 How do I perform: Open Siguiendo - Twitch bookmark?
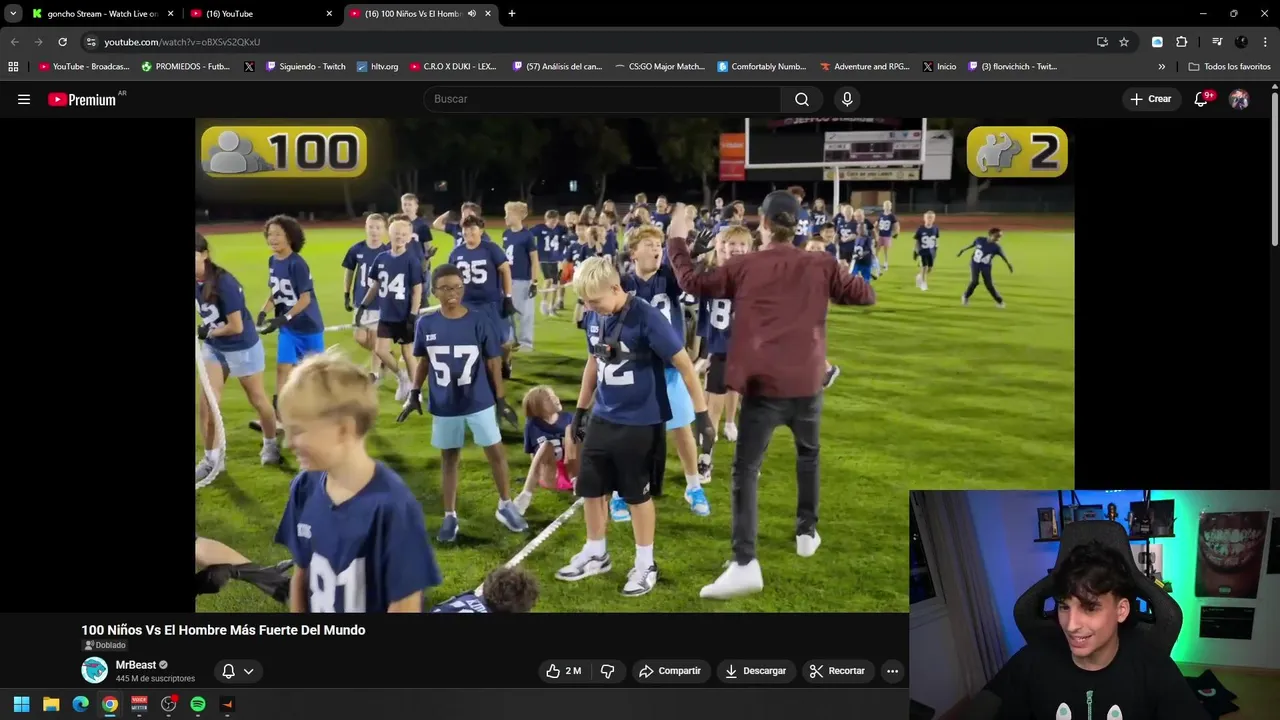coord(306,67)
